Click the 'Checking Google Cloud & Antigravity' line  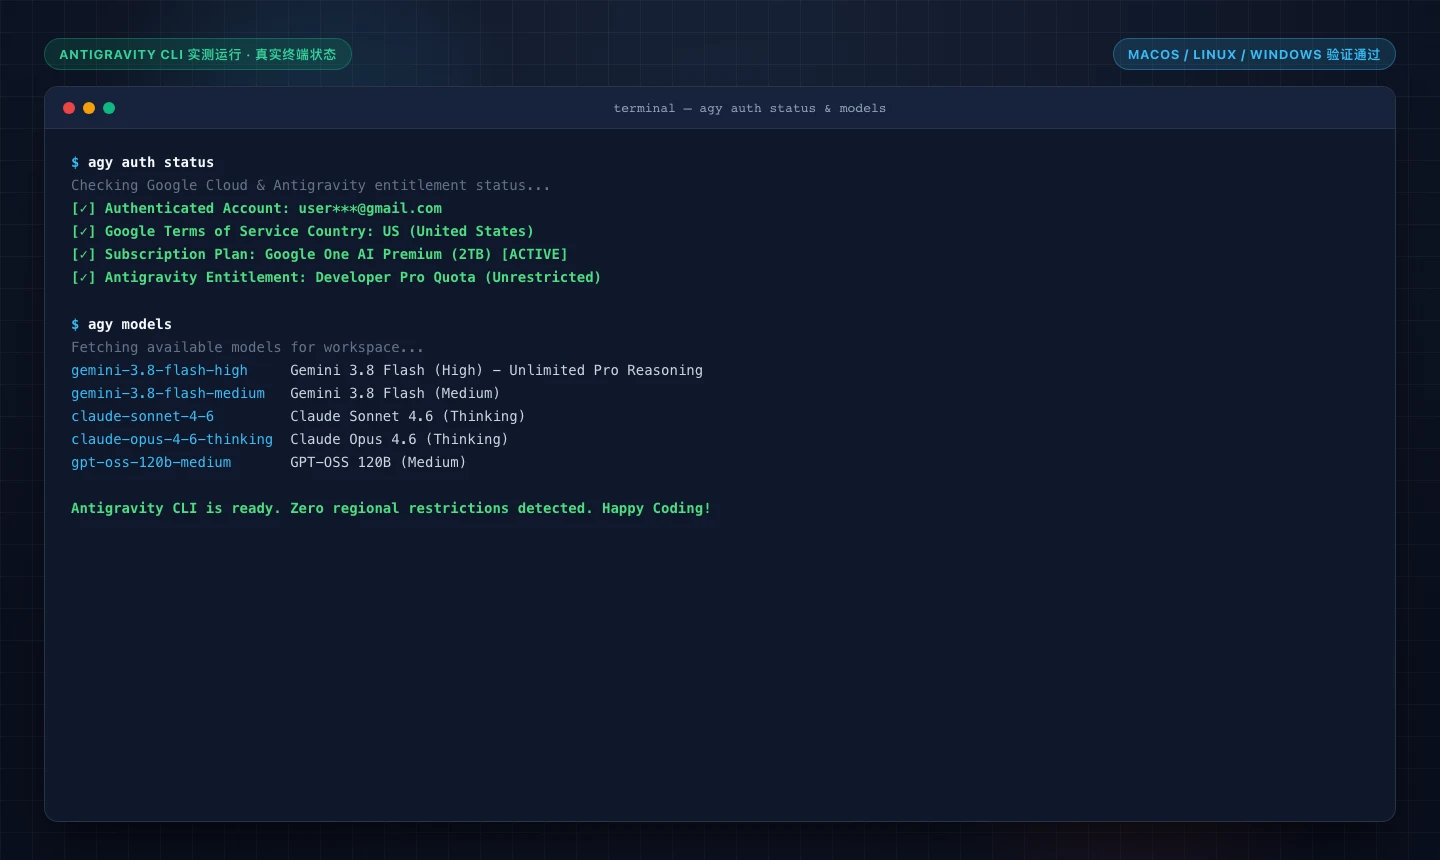[311, 185]
